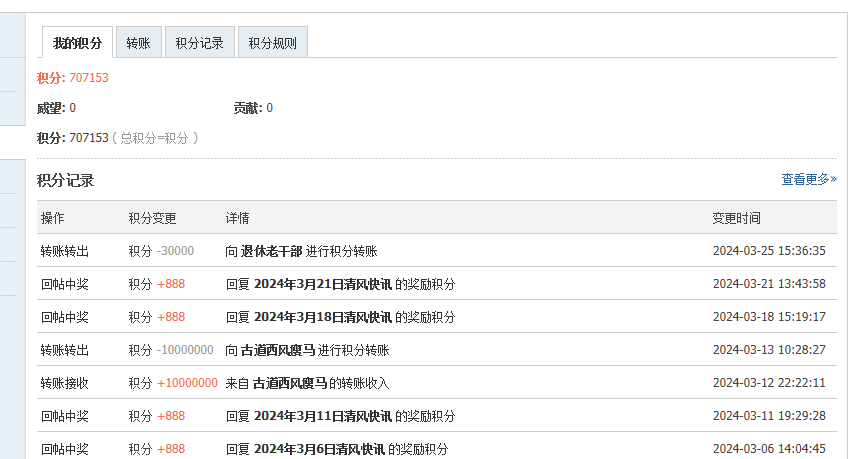Click the +10000000 points change value
Screen dimensions: 848x459
click(x=187, y=383)
